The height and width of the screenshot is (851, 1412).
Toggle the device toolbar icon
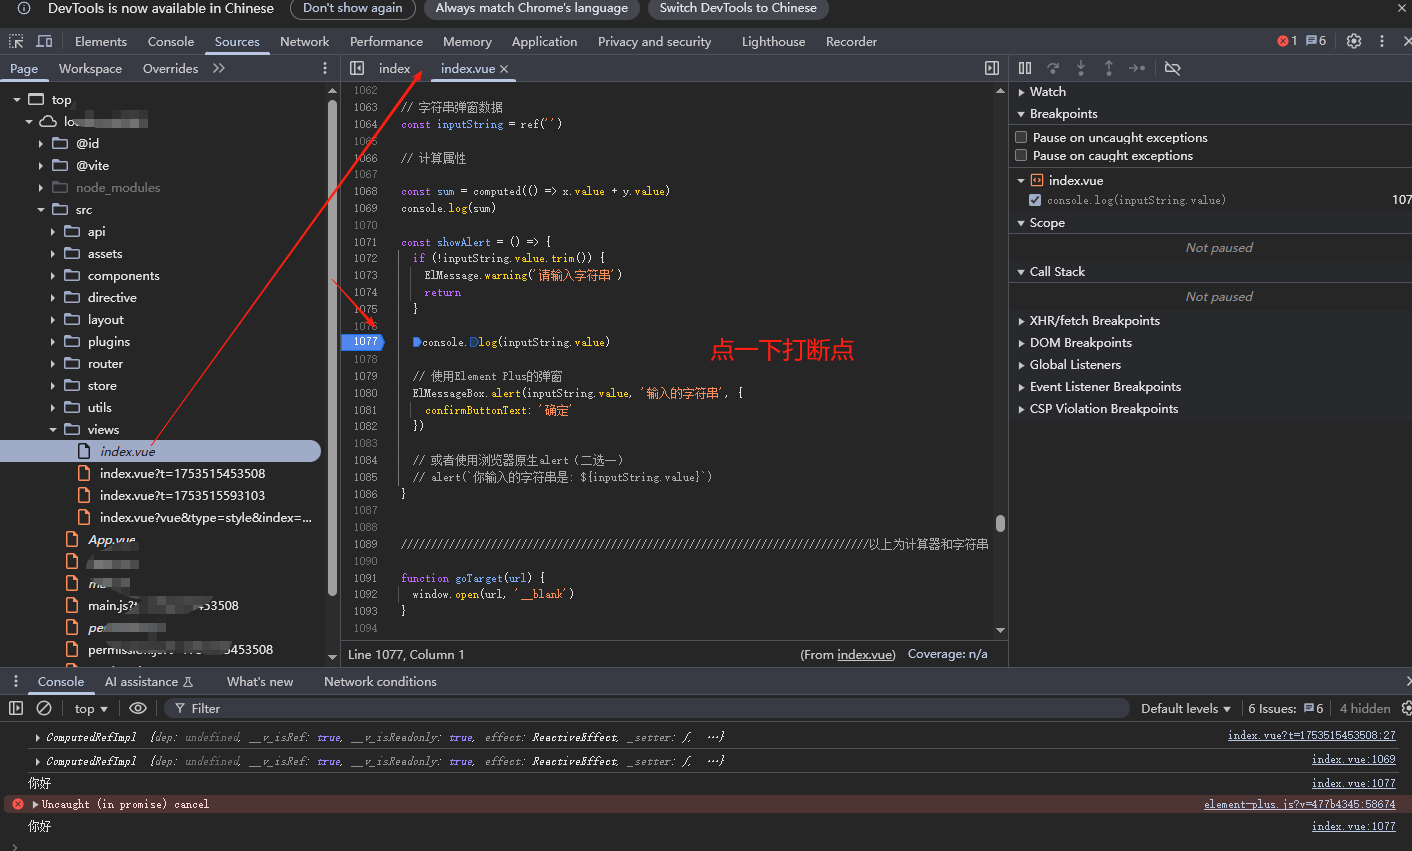(44, 41)
